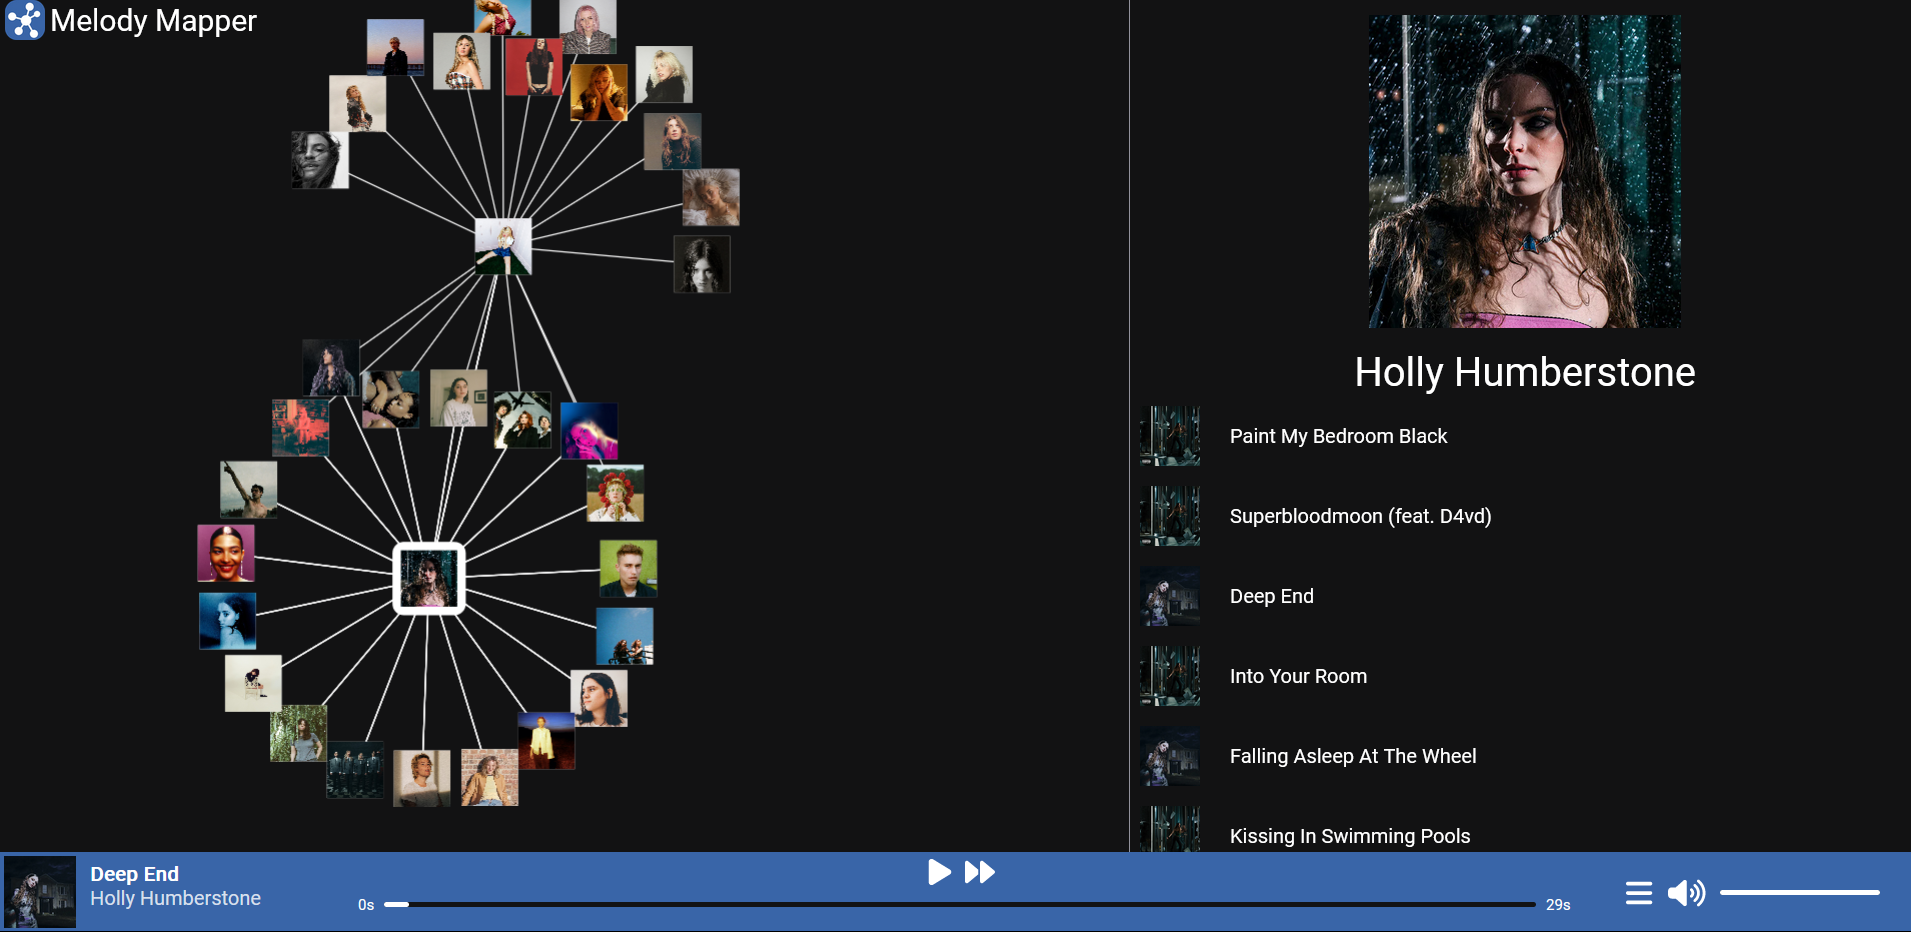Select the upper central hub artist node
Image resolution: width=1911 pixels, height=932 pixels.
pyautogui.click(x=503, y=246)
